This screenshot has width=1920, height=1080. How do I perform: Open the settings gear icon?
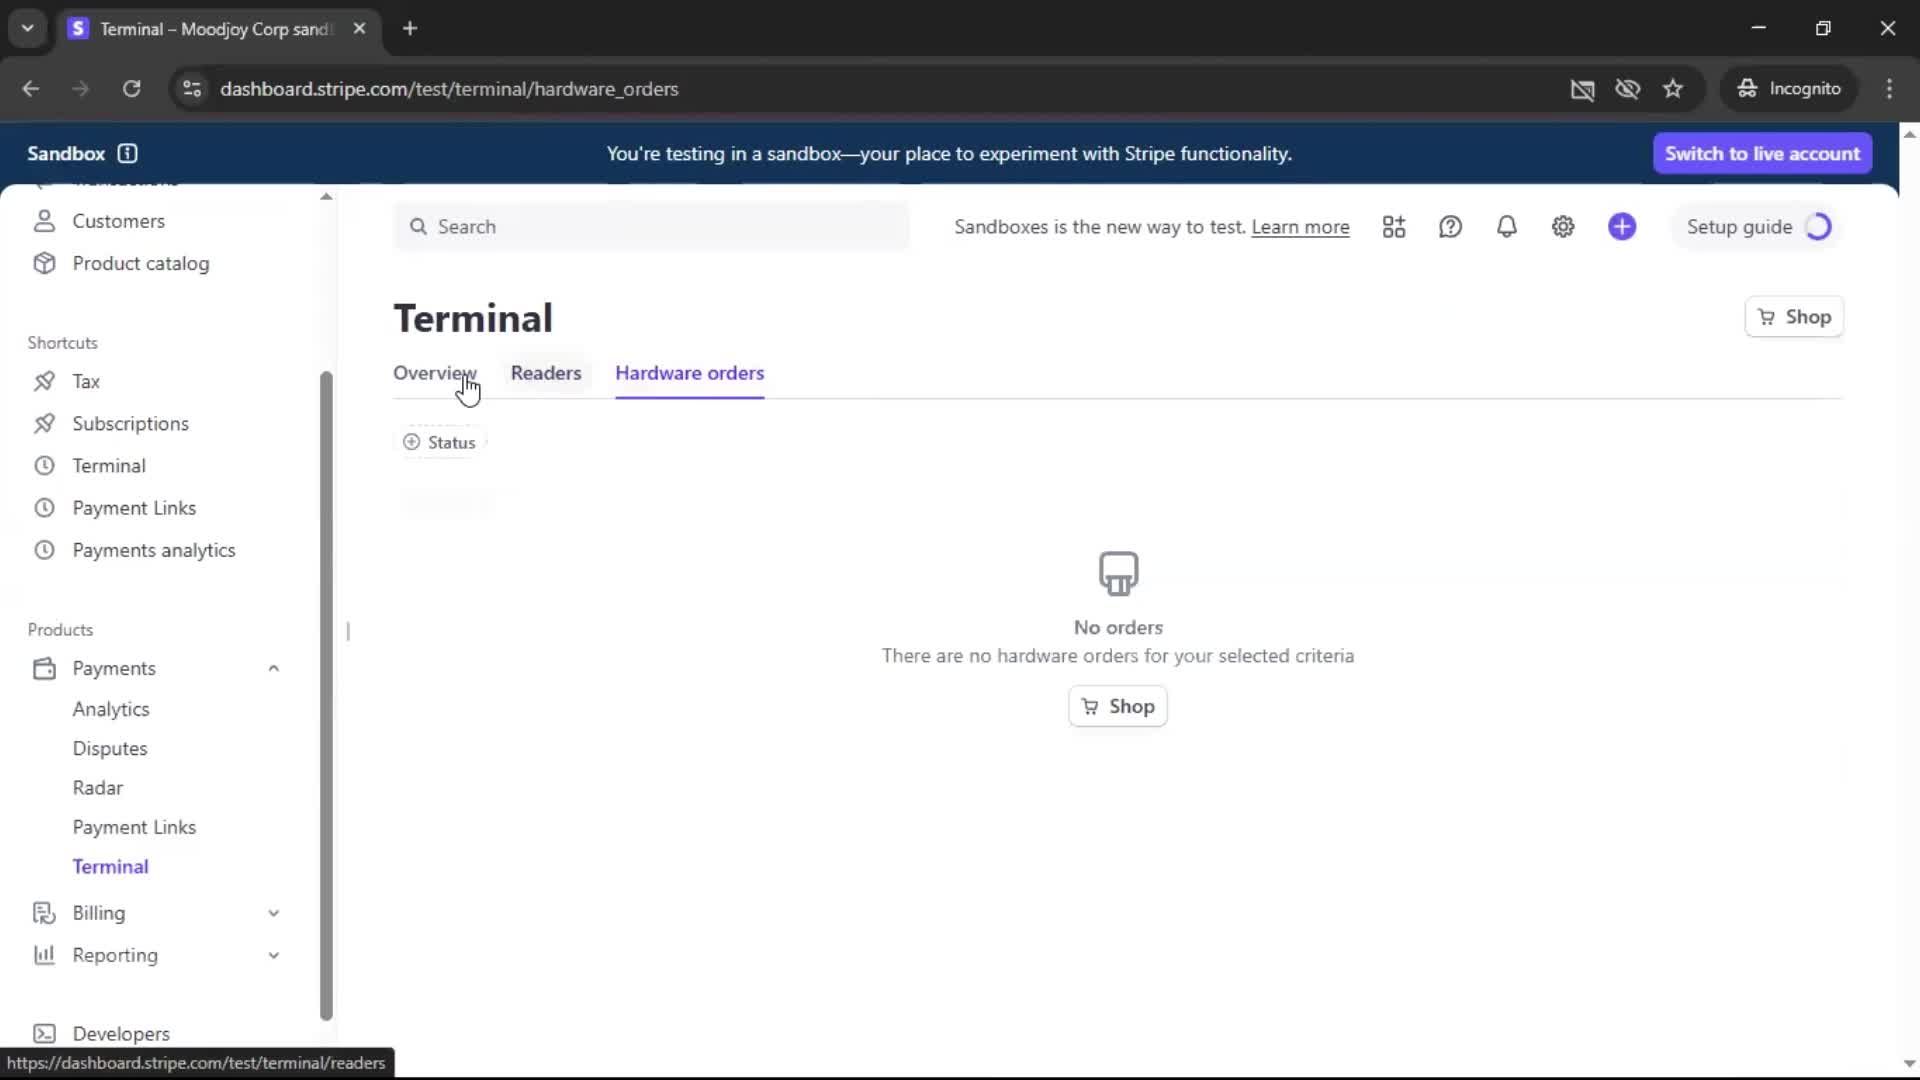1563,227
